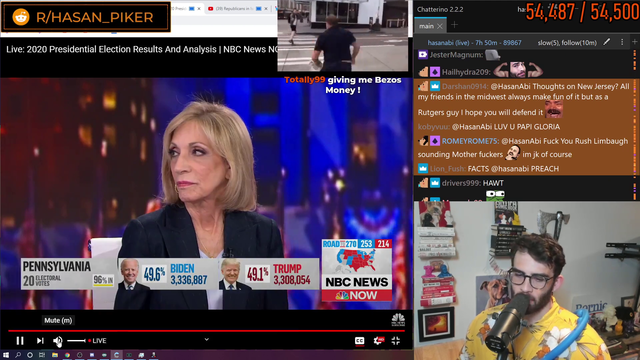Click username JesterMagnum in chat

click(x=456, y=55)
